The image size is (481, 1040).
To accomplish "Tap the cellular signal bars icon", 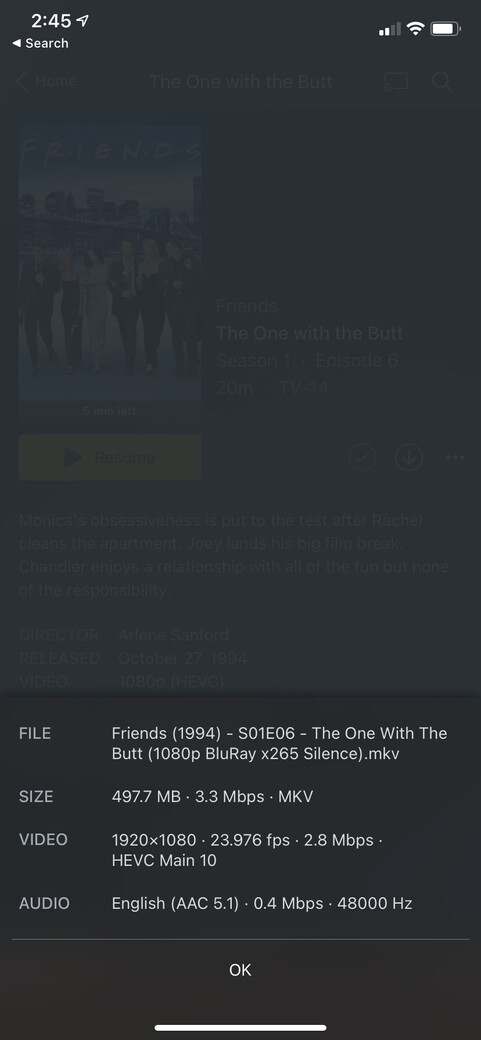I will click(x=389, y=29).
